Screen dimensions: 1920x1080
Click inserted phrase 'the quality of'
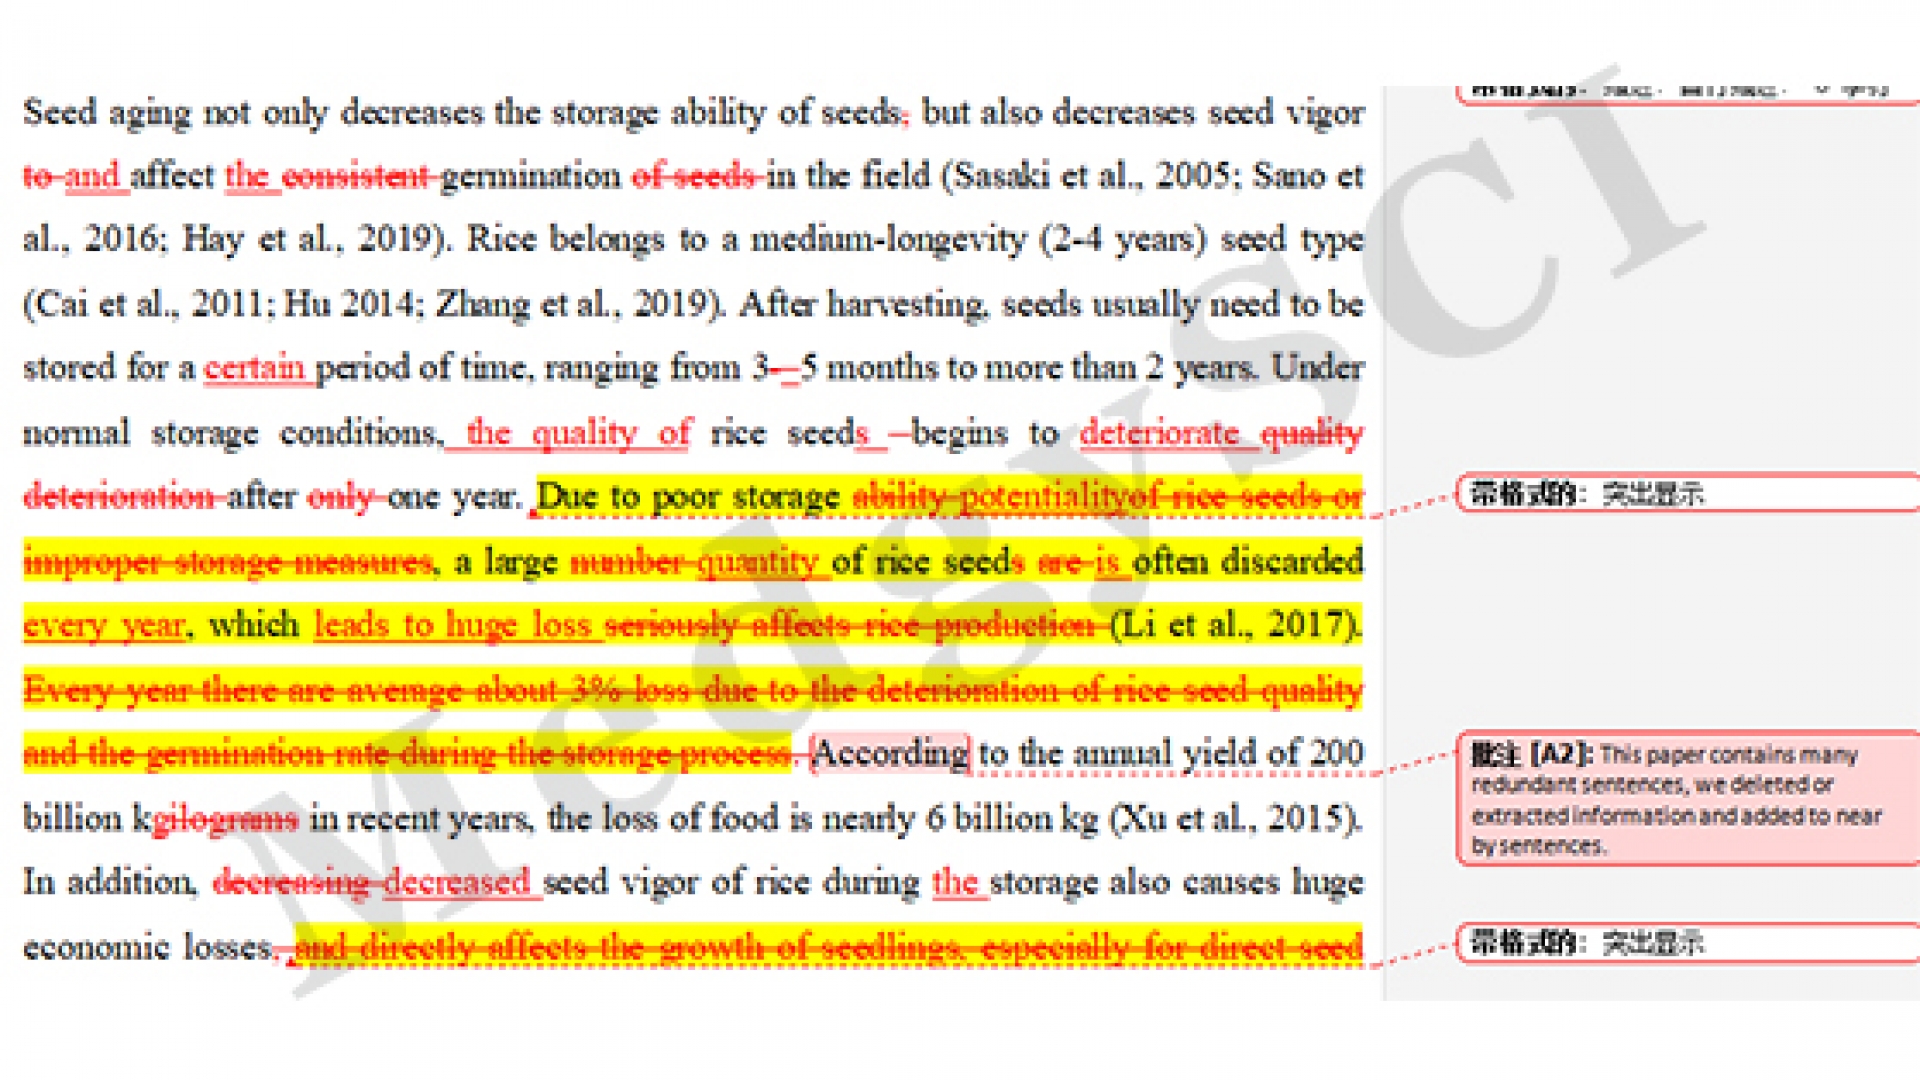(578, 433)
